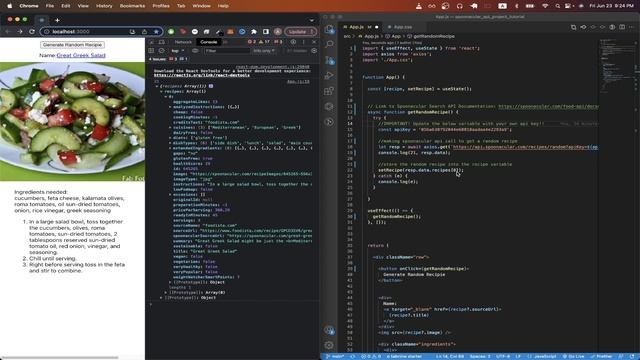Expand the cuisines array in console

[x=170, y=127]
